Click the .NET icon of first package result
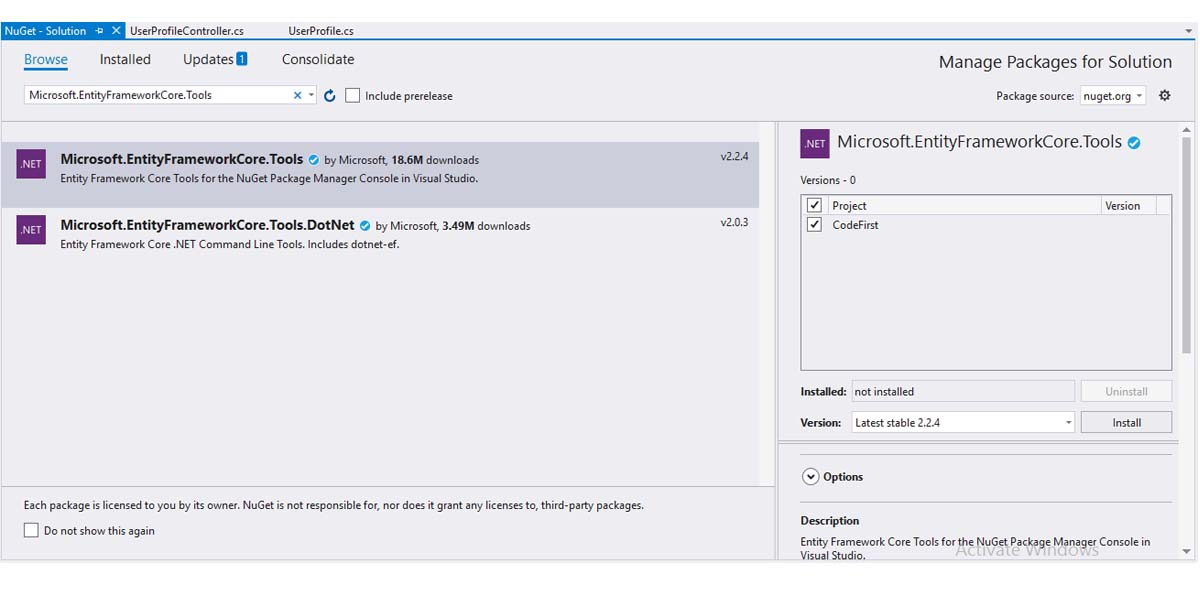 31,164
